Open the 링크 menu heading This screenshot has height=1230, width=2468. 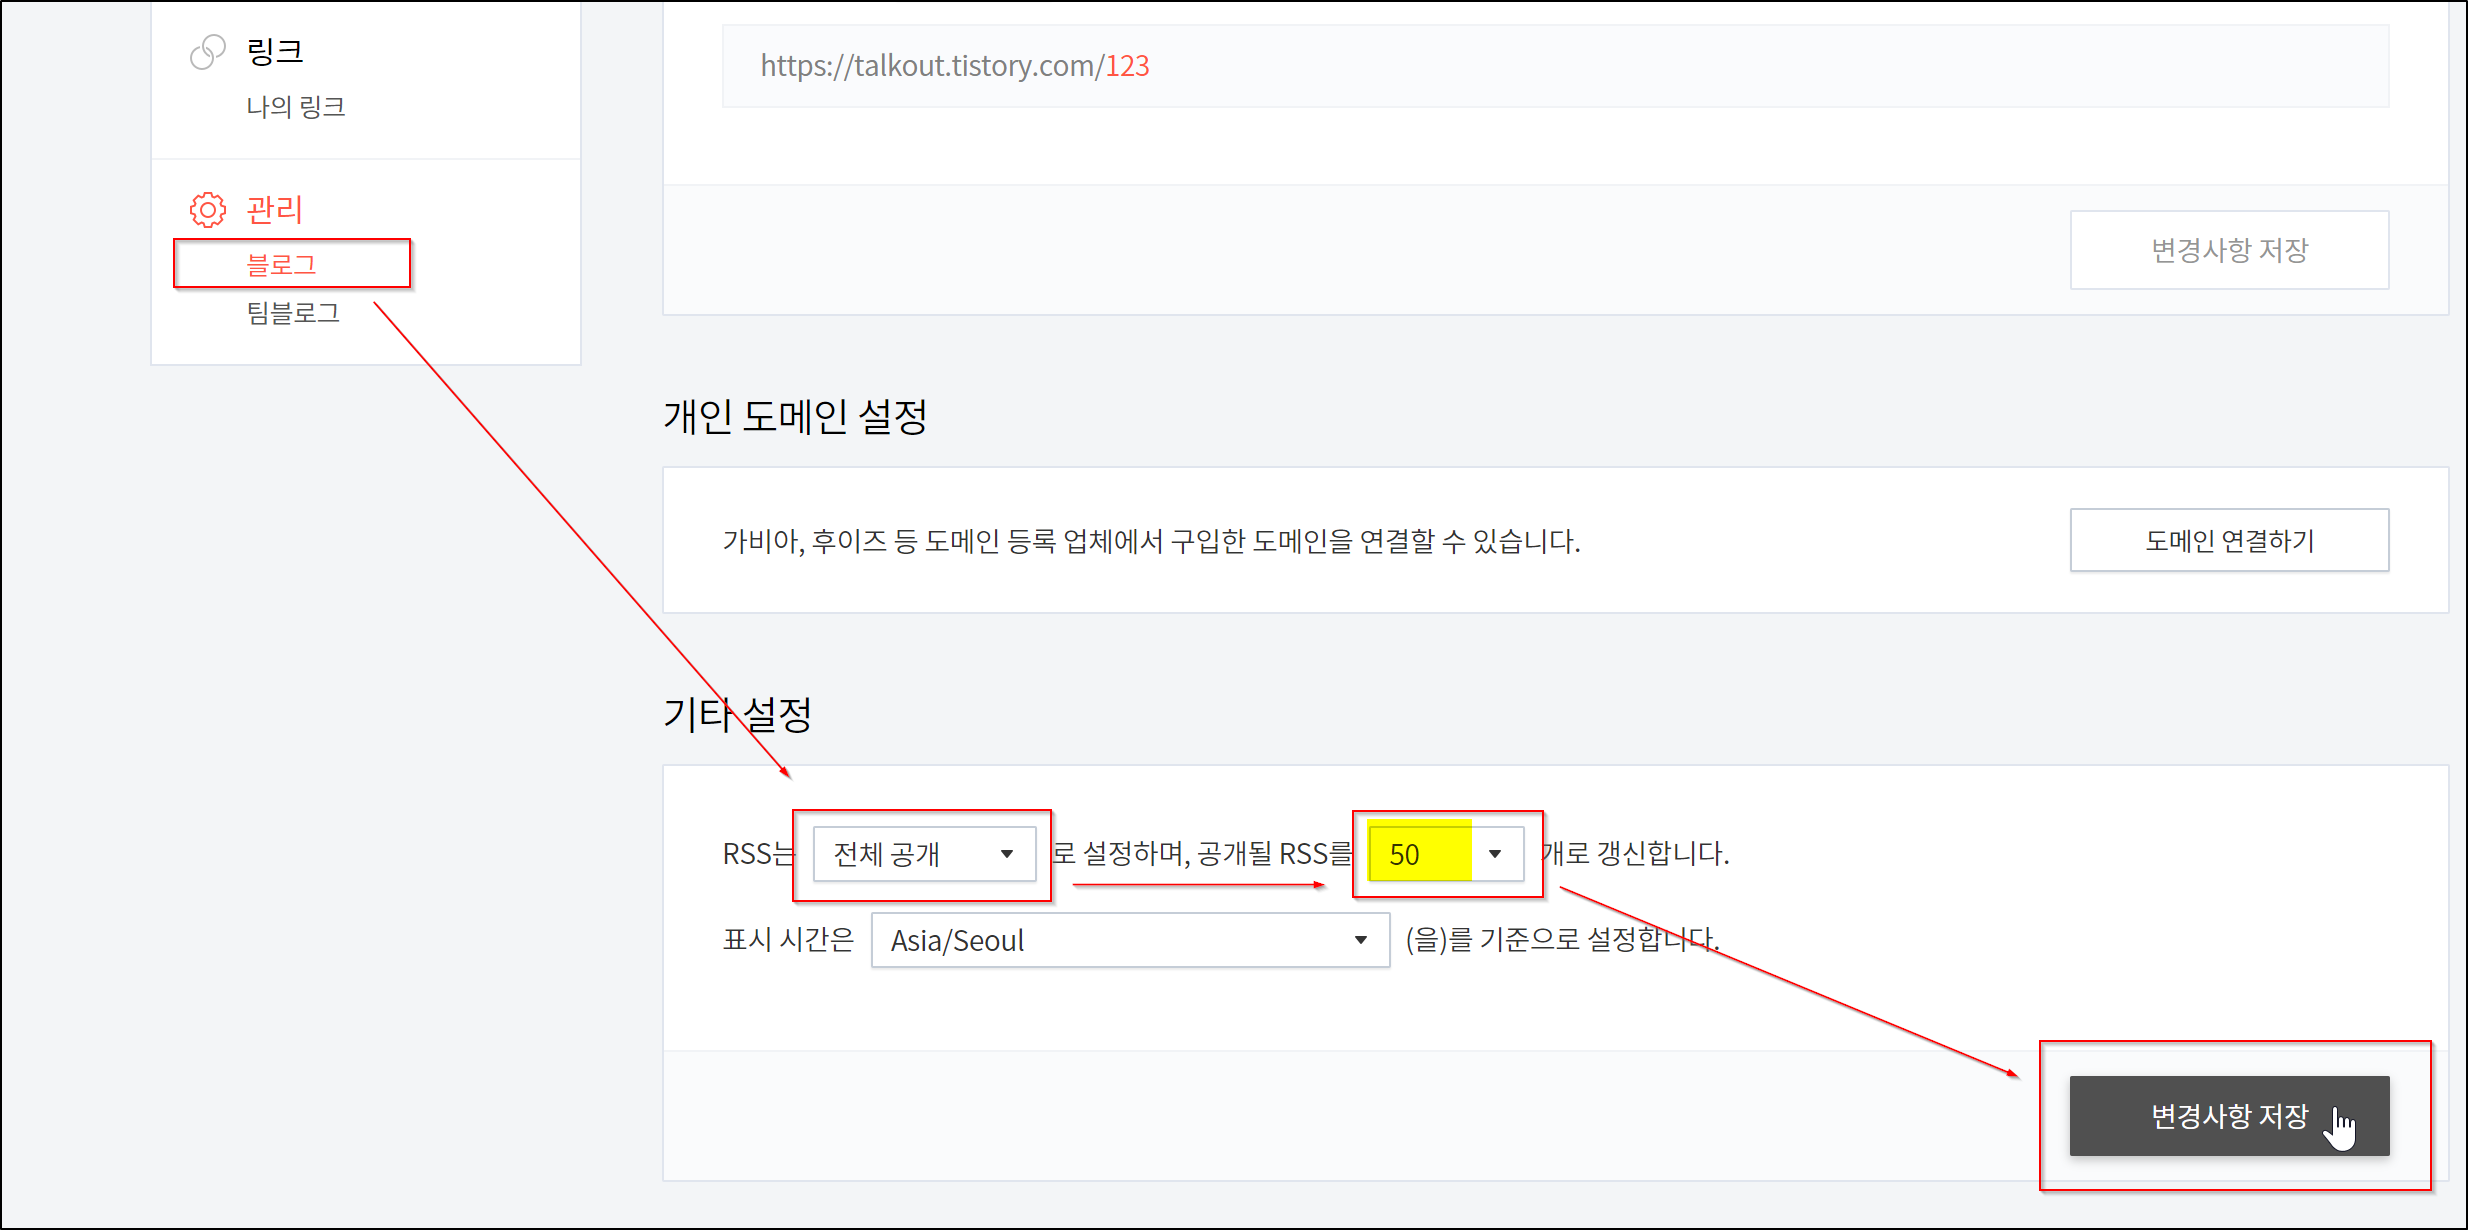274,51
